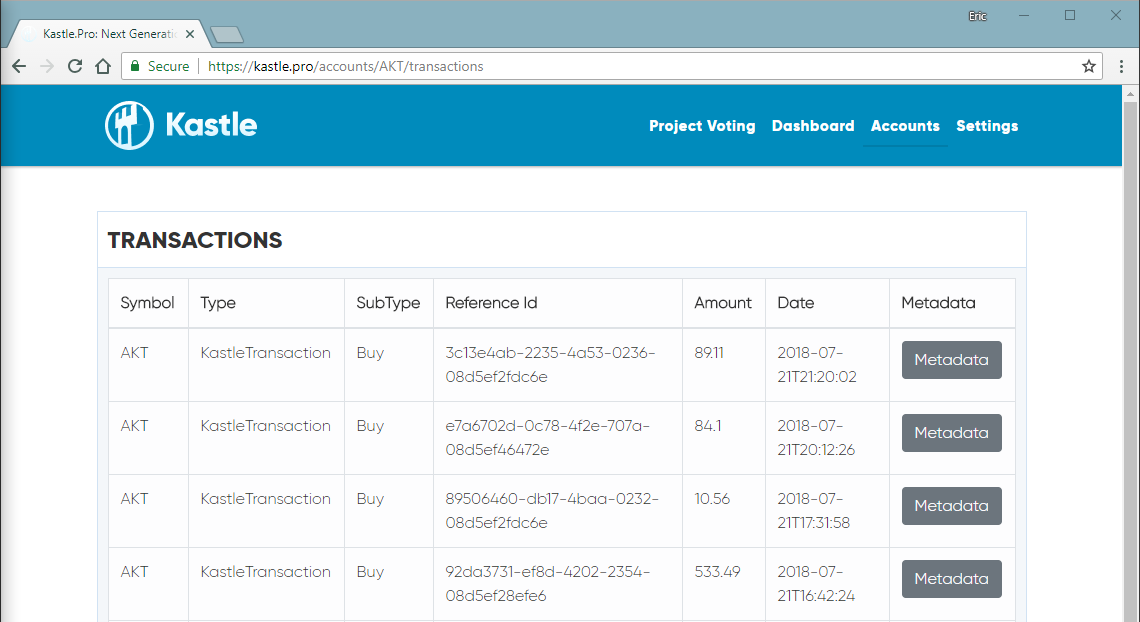1140x622 pixels.
Task: View Metadata for the 84.1 transaction
Action: [952, 433]
